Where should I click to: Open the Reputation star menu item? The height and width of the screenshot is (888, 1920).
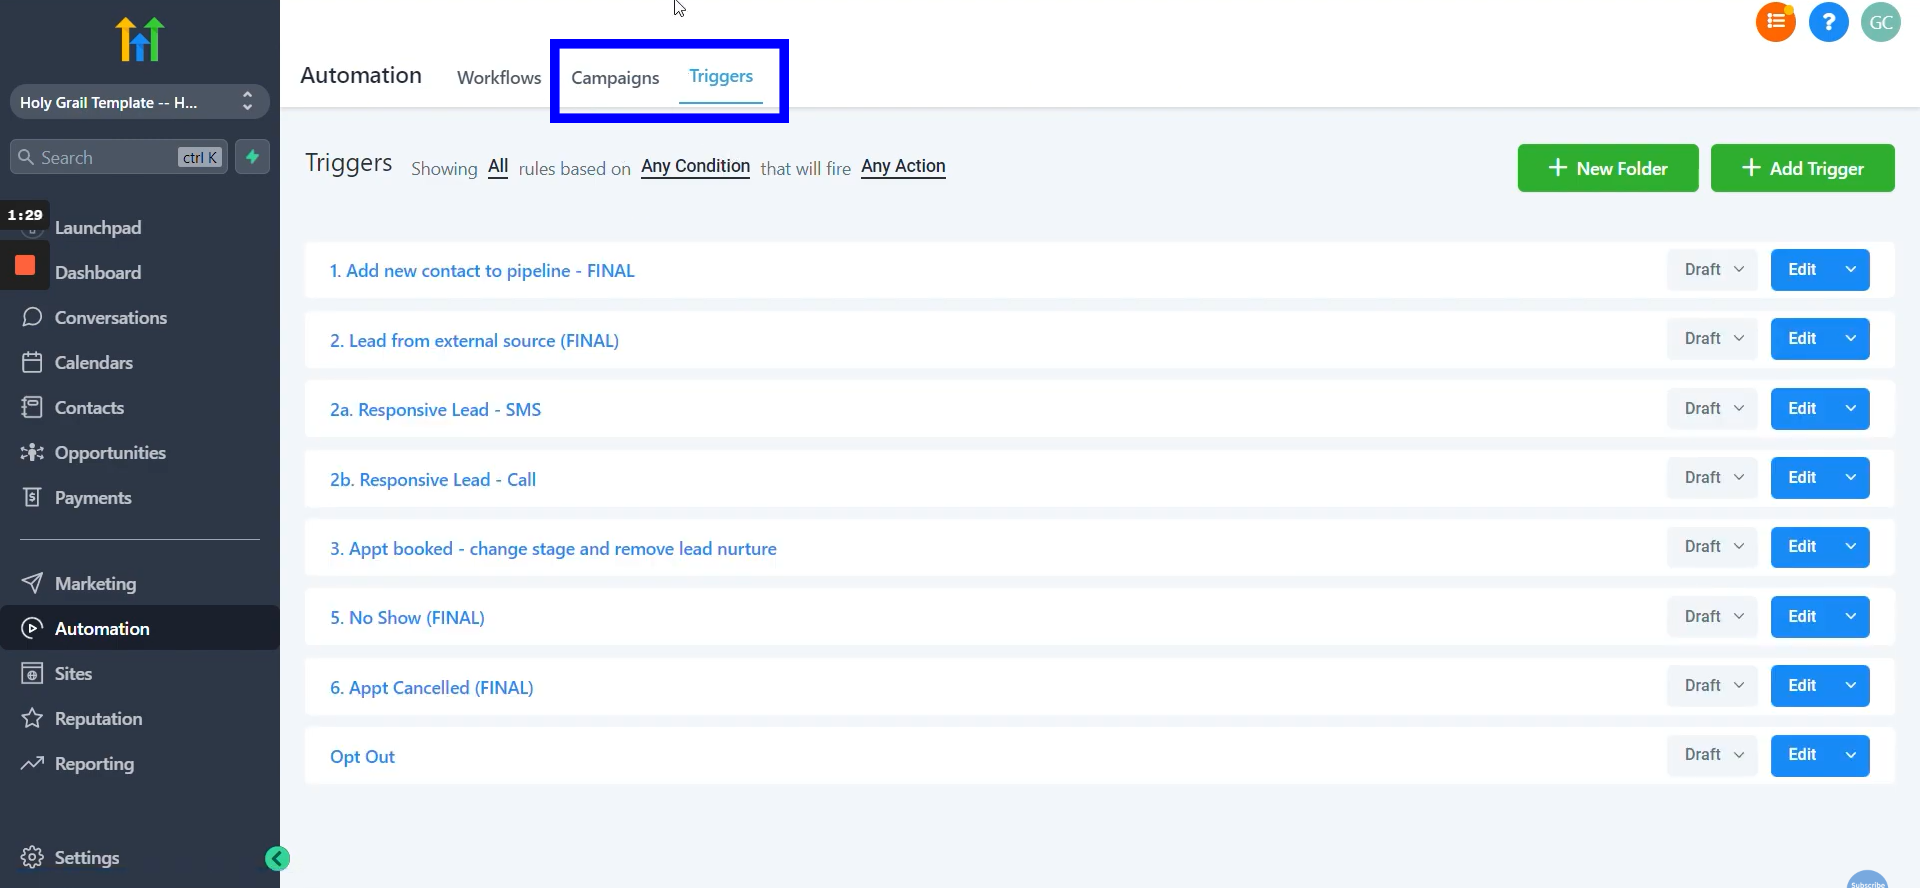[x=98, y=719]
